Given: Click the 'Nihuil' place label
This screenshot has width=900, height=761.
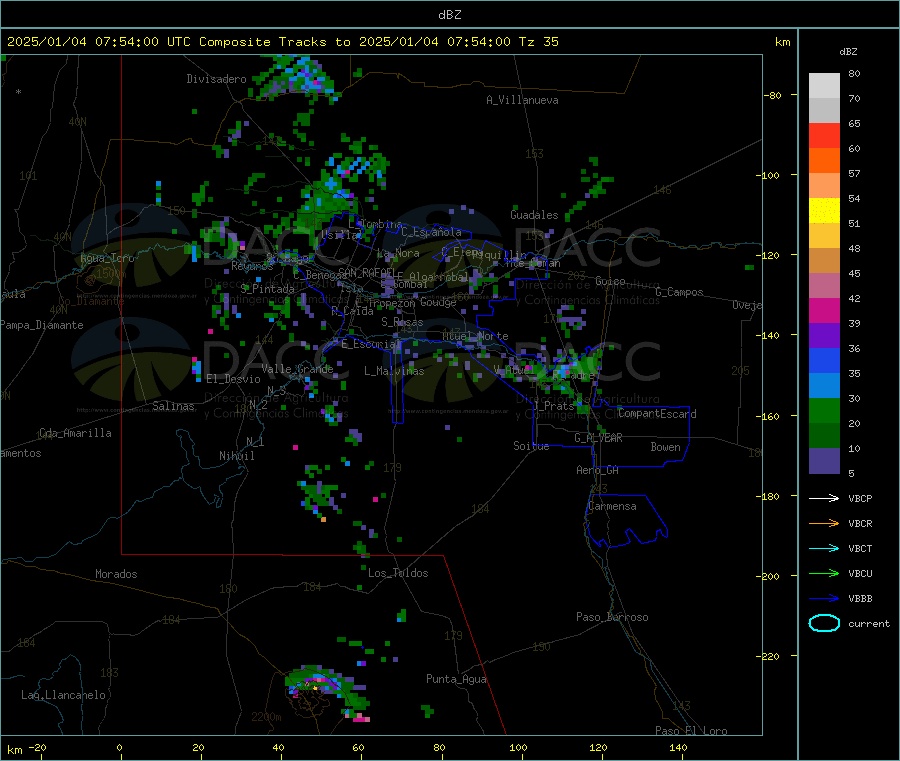Looking at the screenshot, I should pos(236,456).
